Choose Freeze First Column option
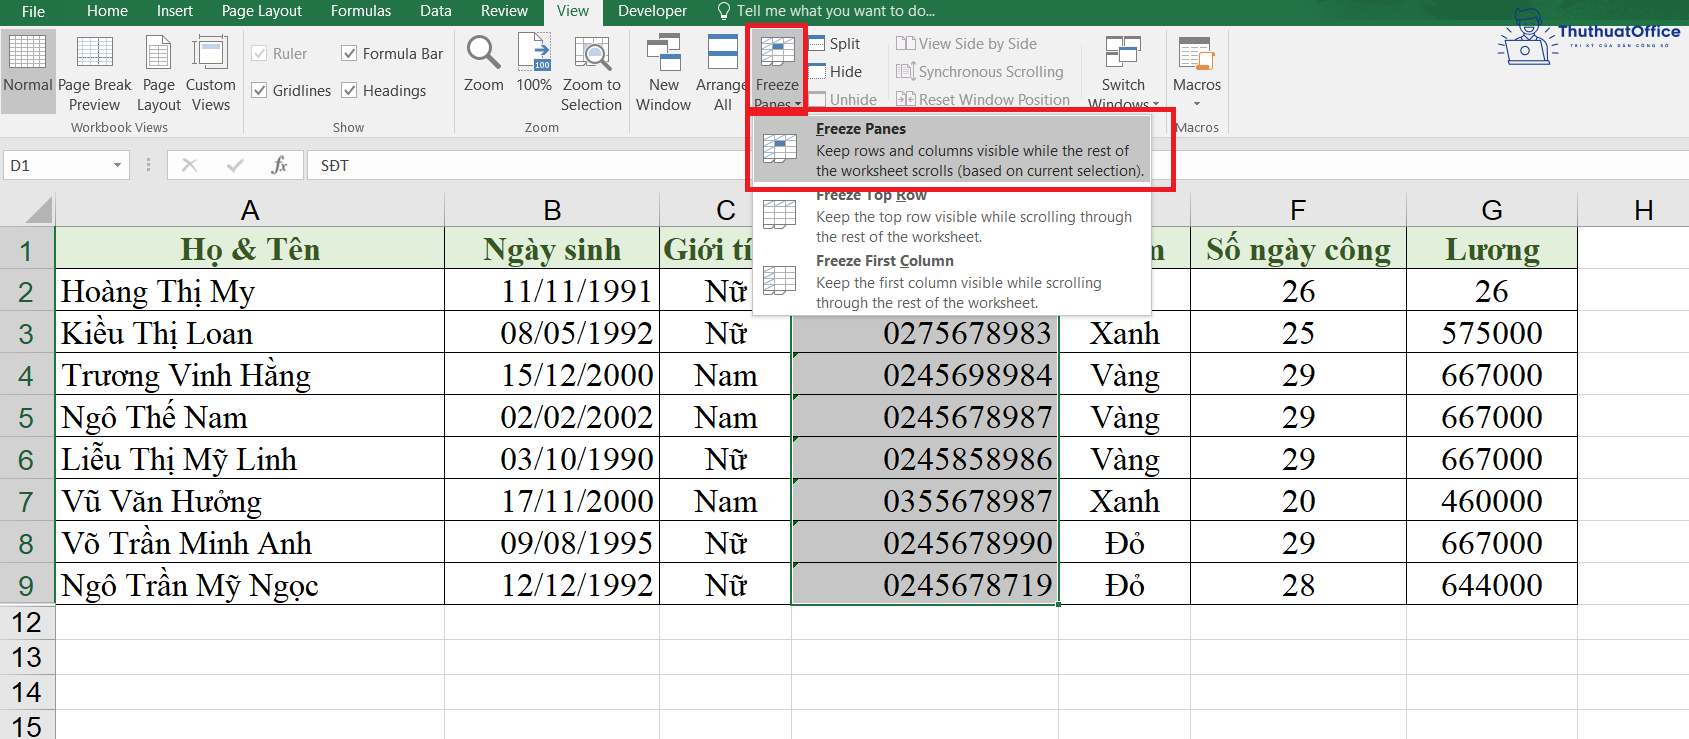The height and width of the screenshot is (739, 1689). pyautogui.click(x=950, y=281)
